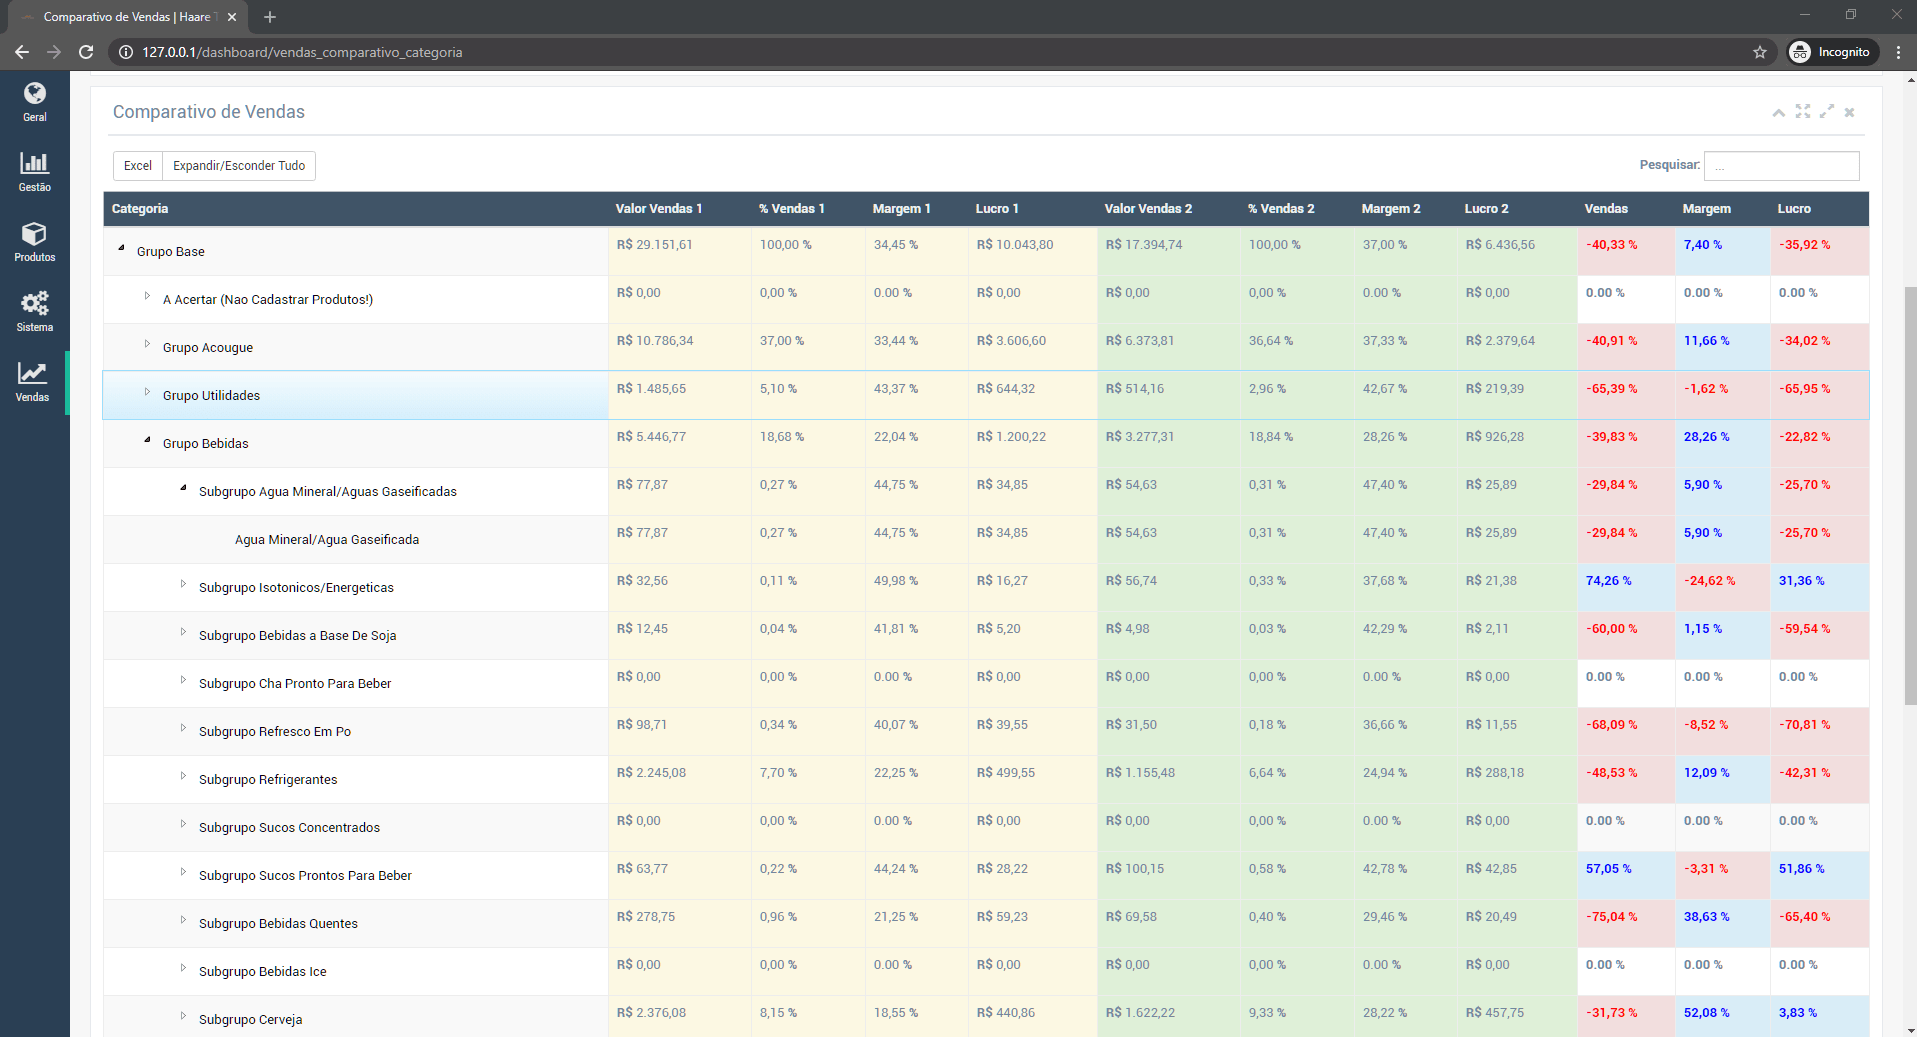Screen dimensions: 1917x1037
Task: Close the Comparativo de Vendas browser tab
Action: click(232, 17)
